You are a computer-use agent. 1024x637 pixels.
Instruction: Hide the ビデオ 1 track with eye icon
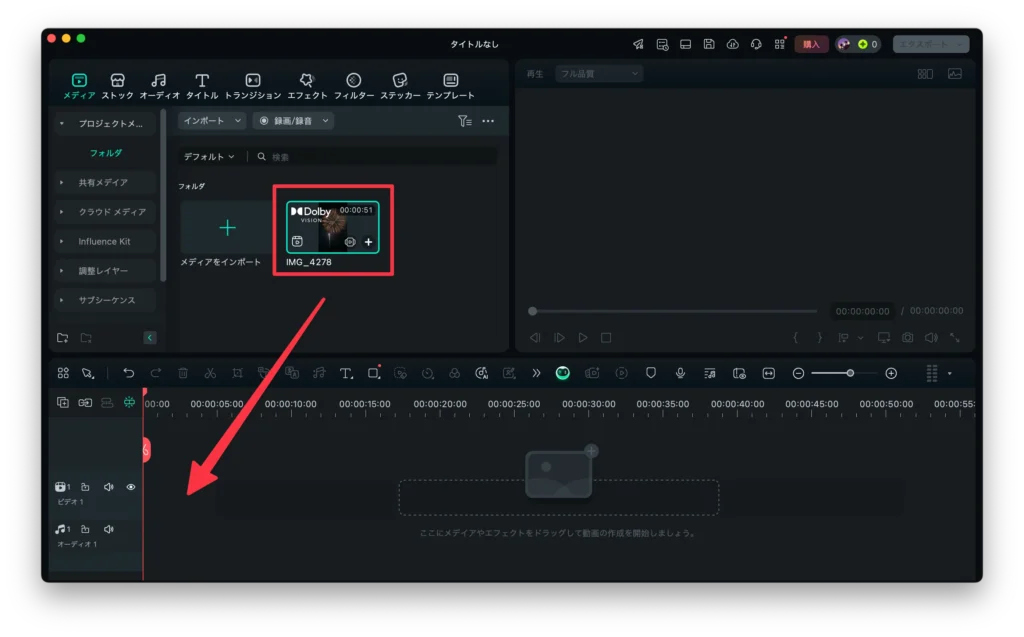(131, 487)
